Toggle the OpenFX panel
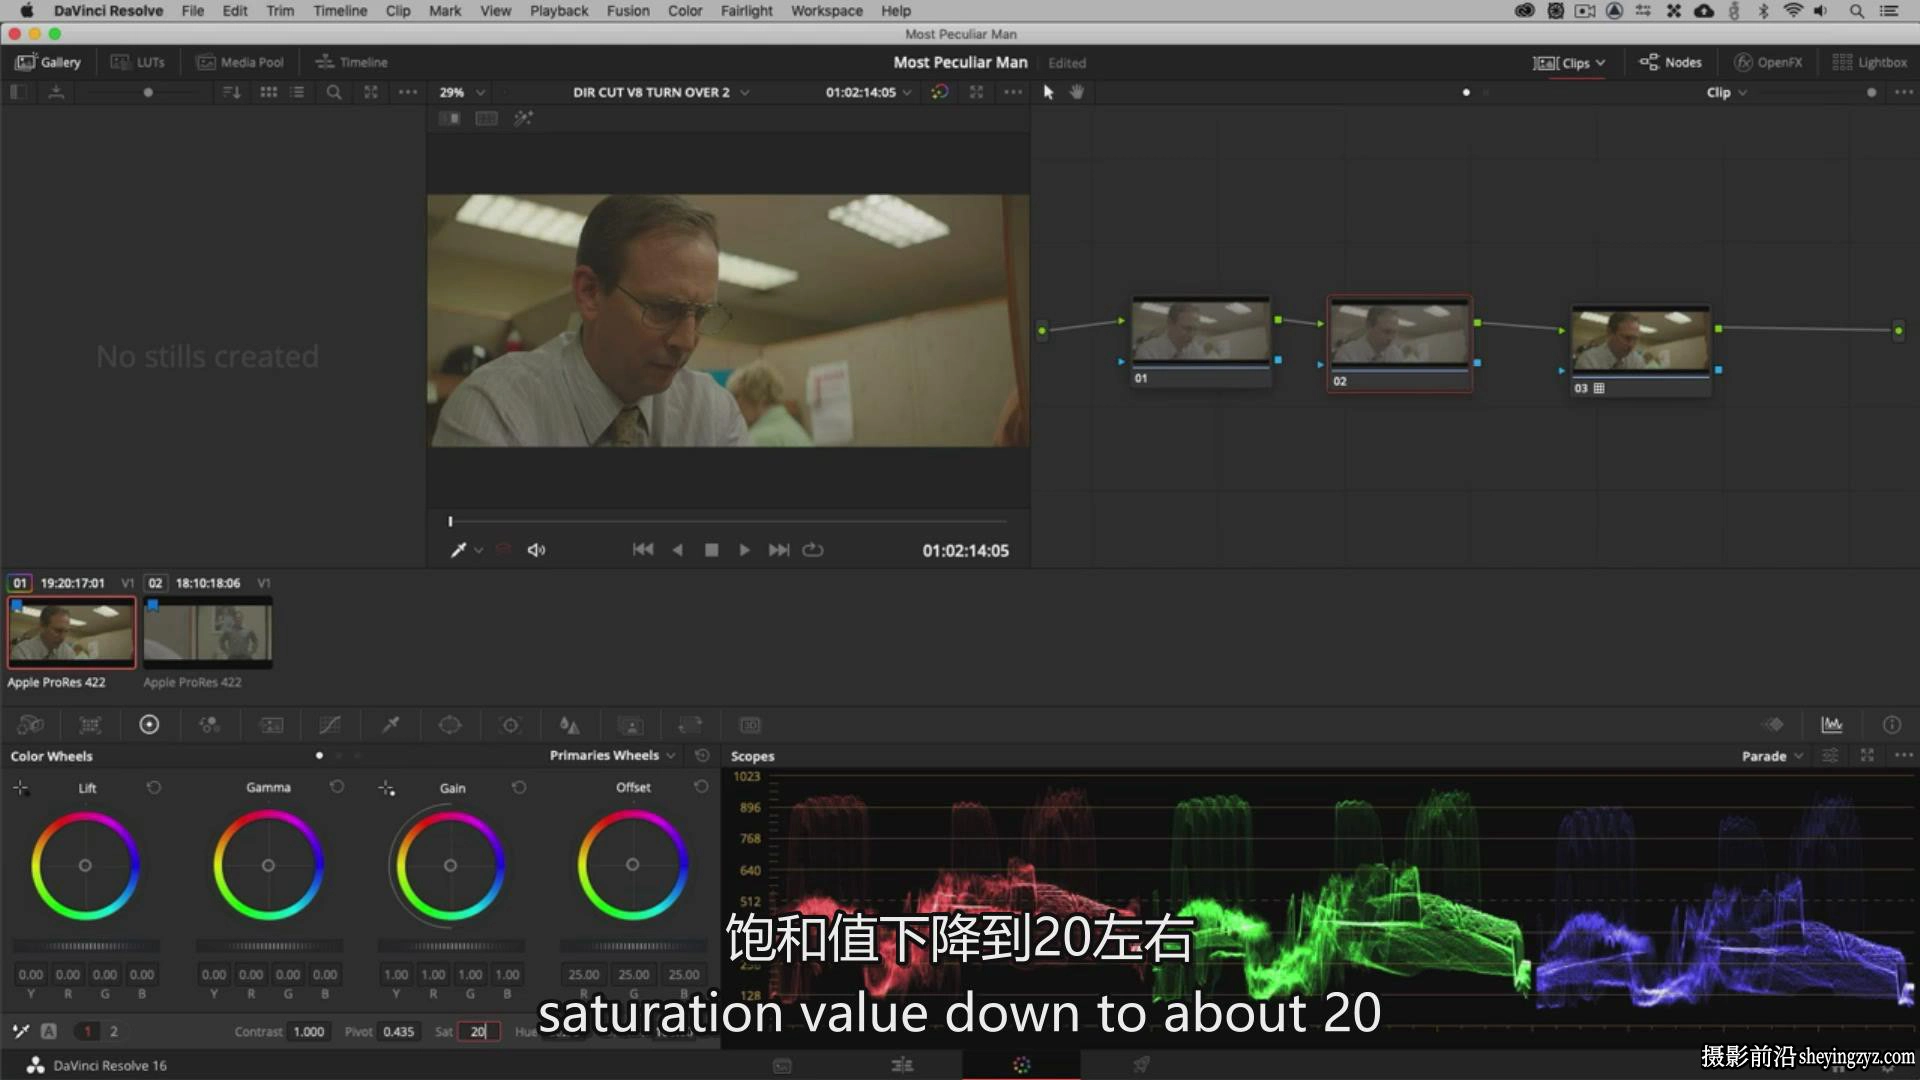The height and width of the screenshot is (1080, 1920). [x=1768, y=62]
